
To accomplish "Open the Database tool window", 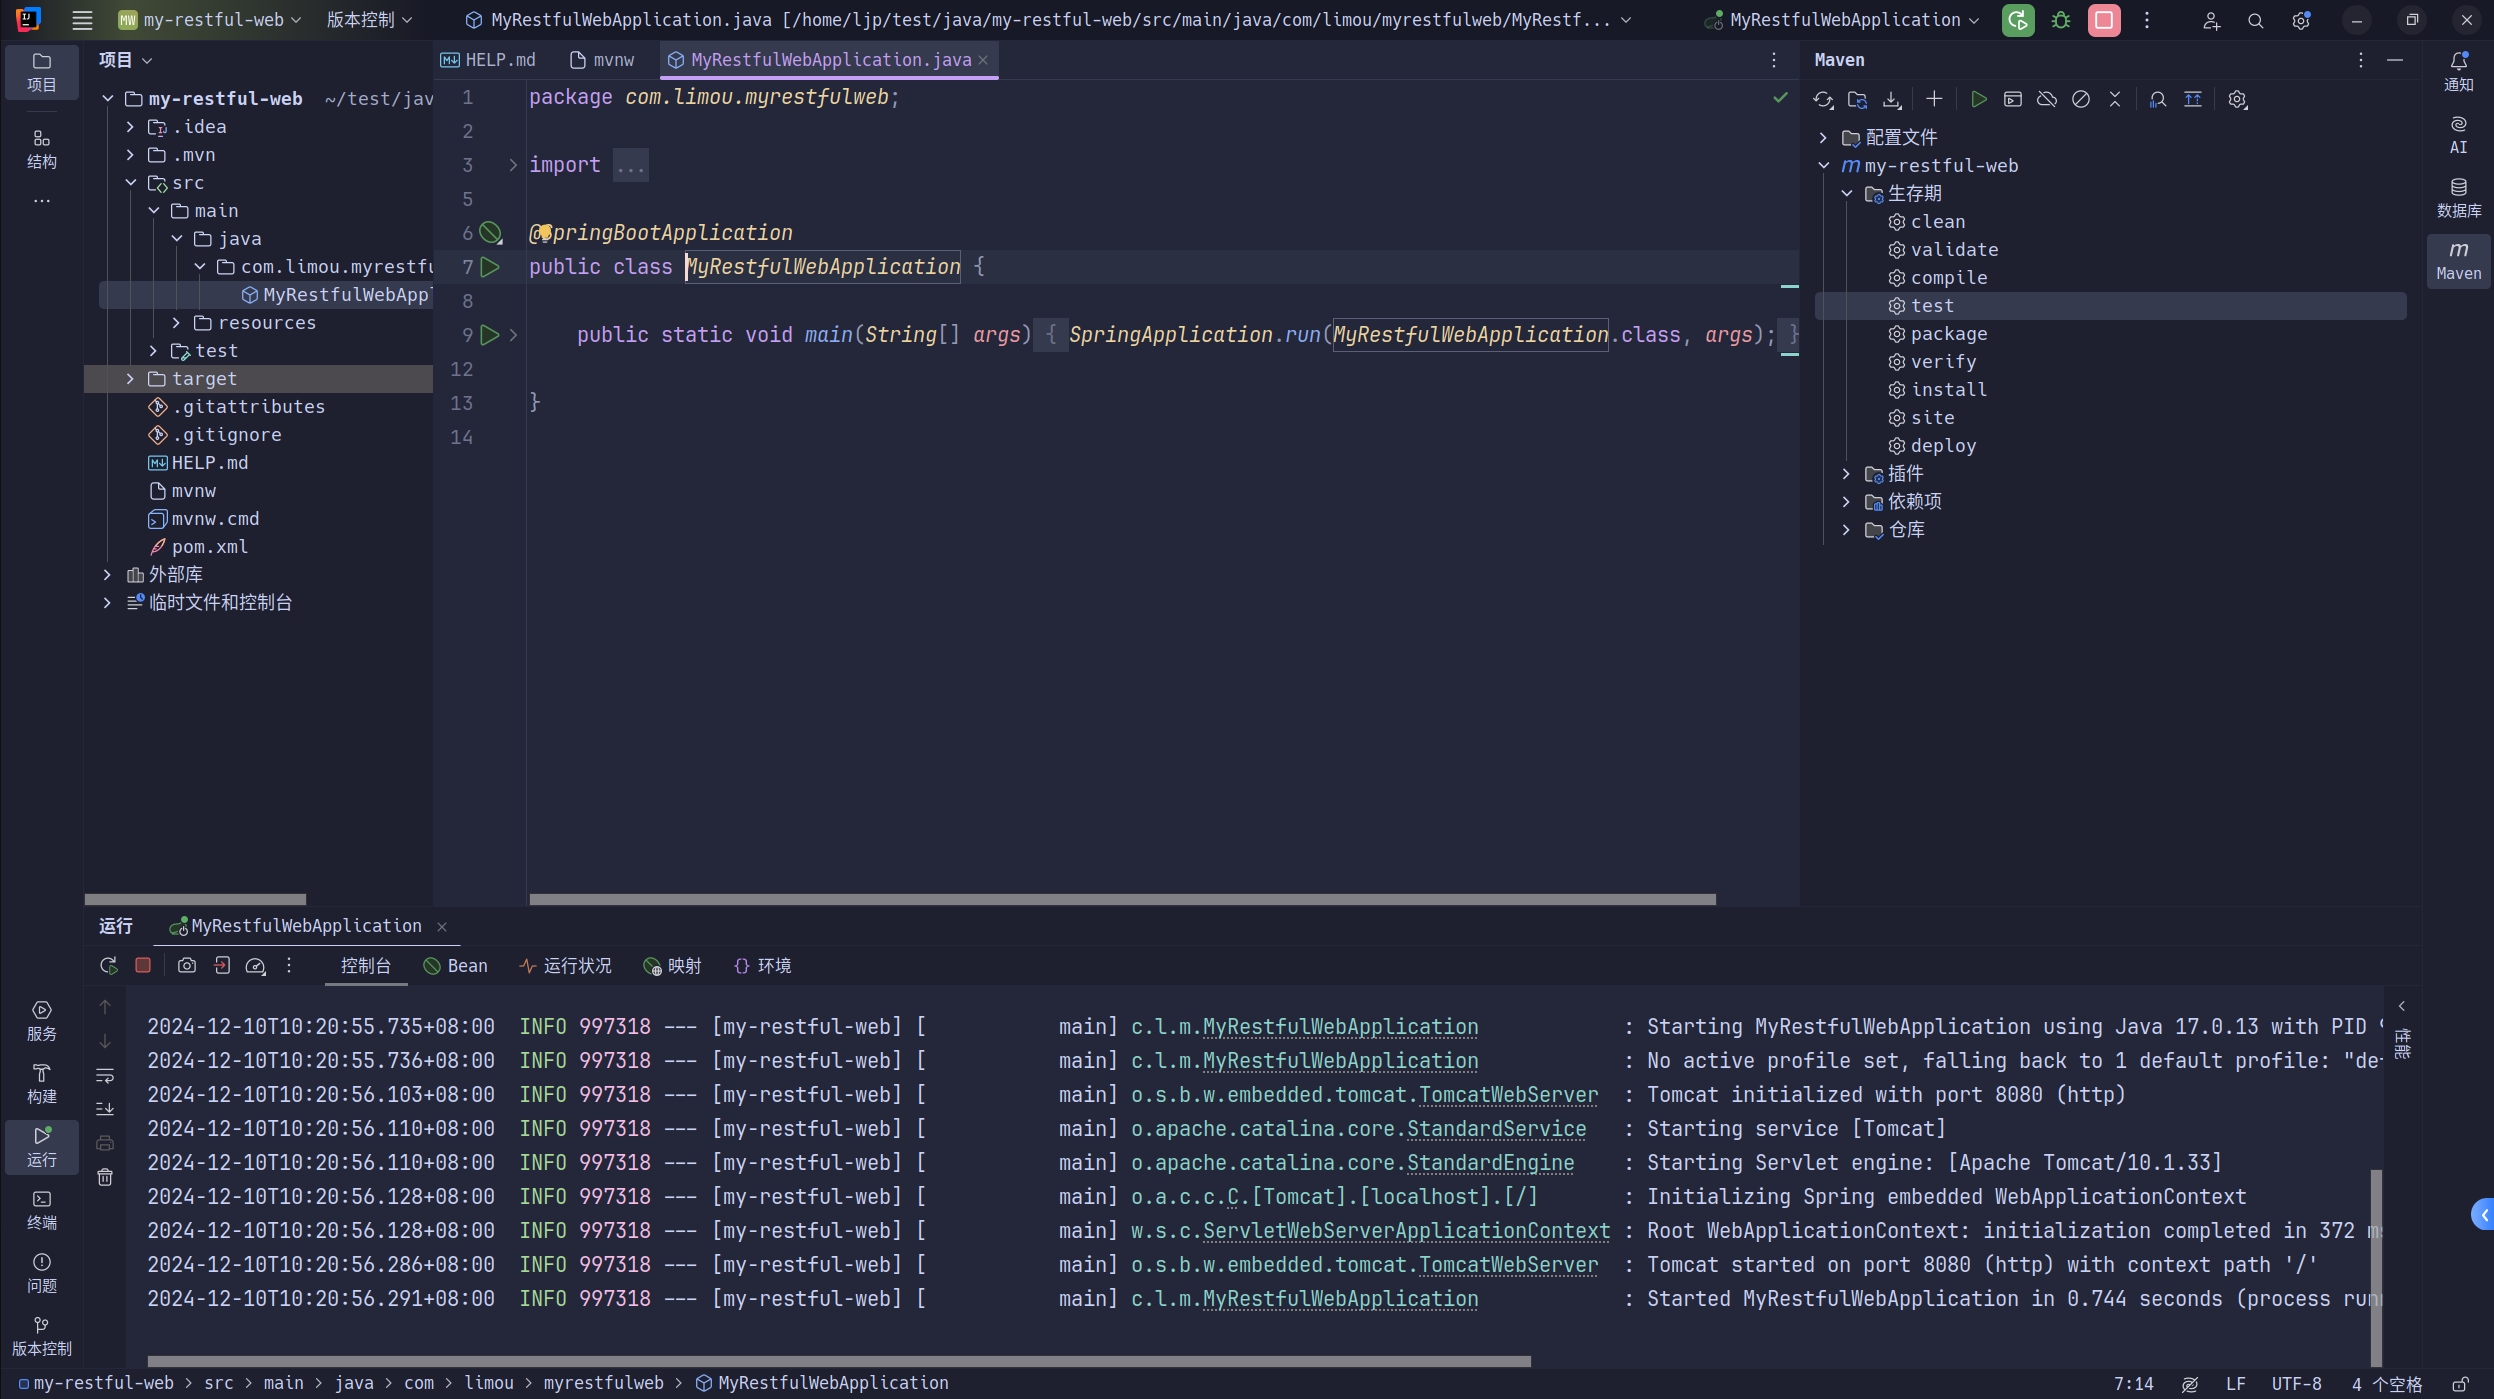I will (x=2458, y=197).
